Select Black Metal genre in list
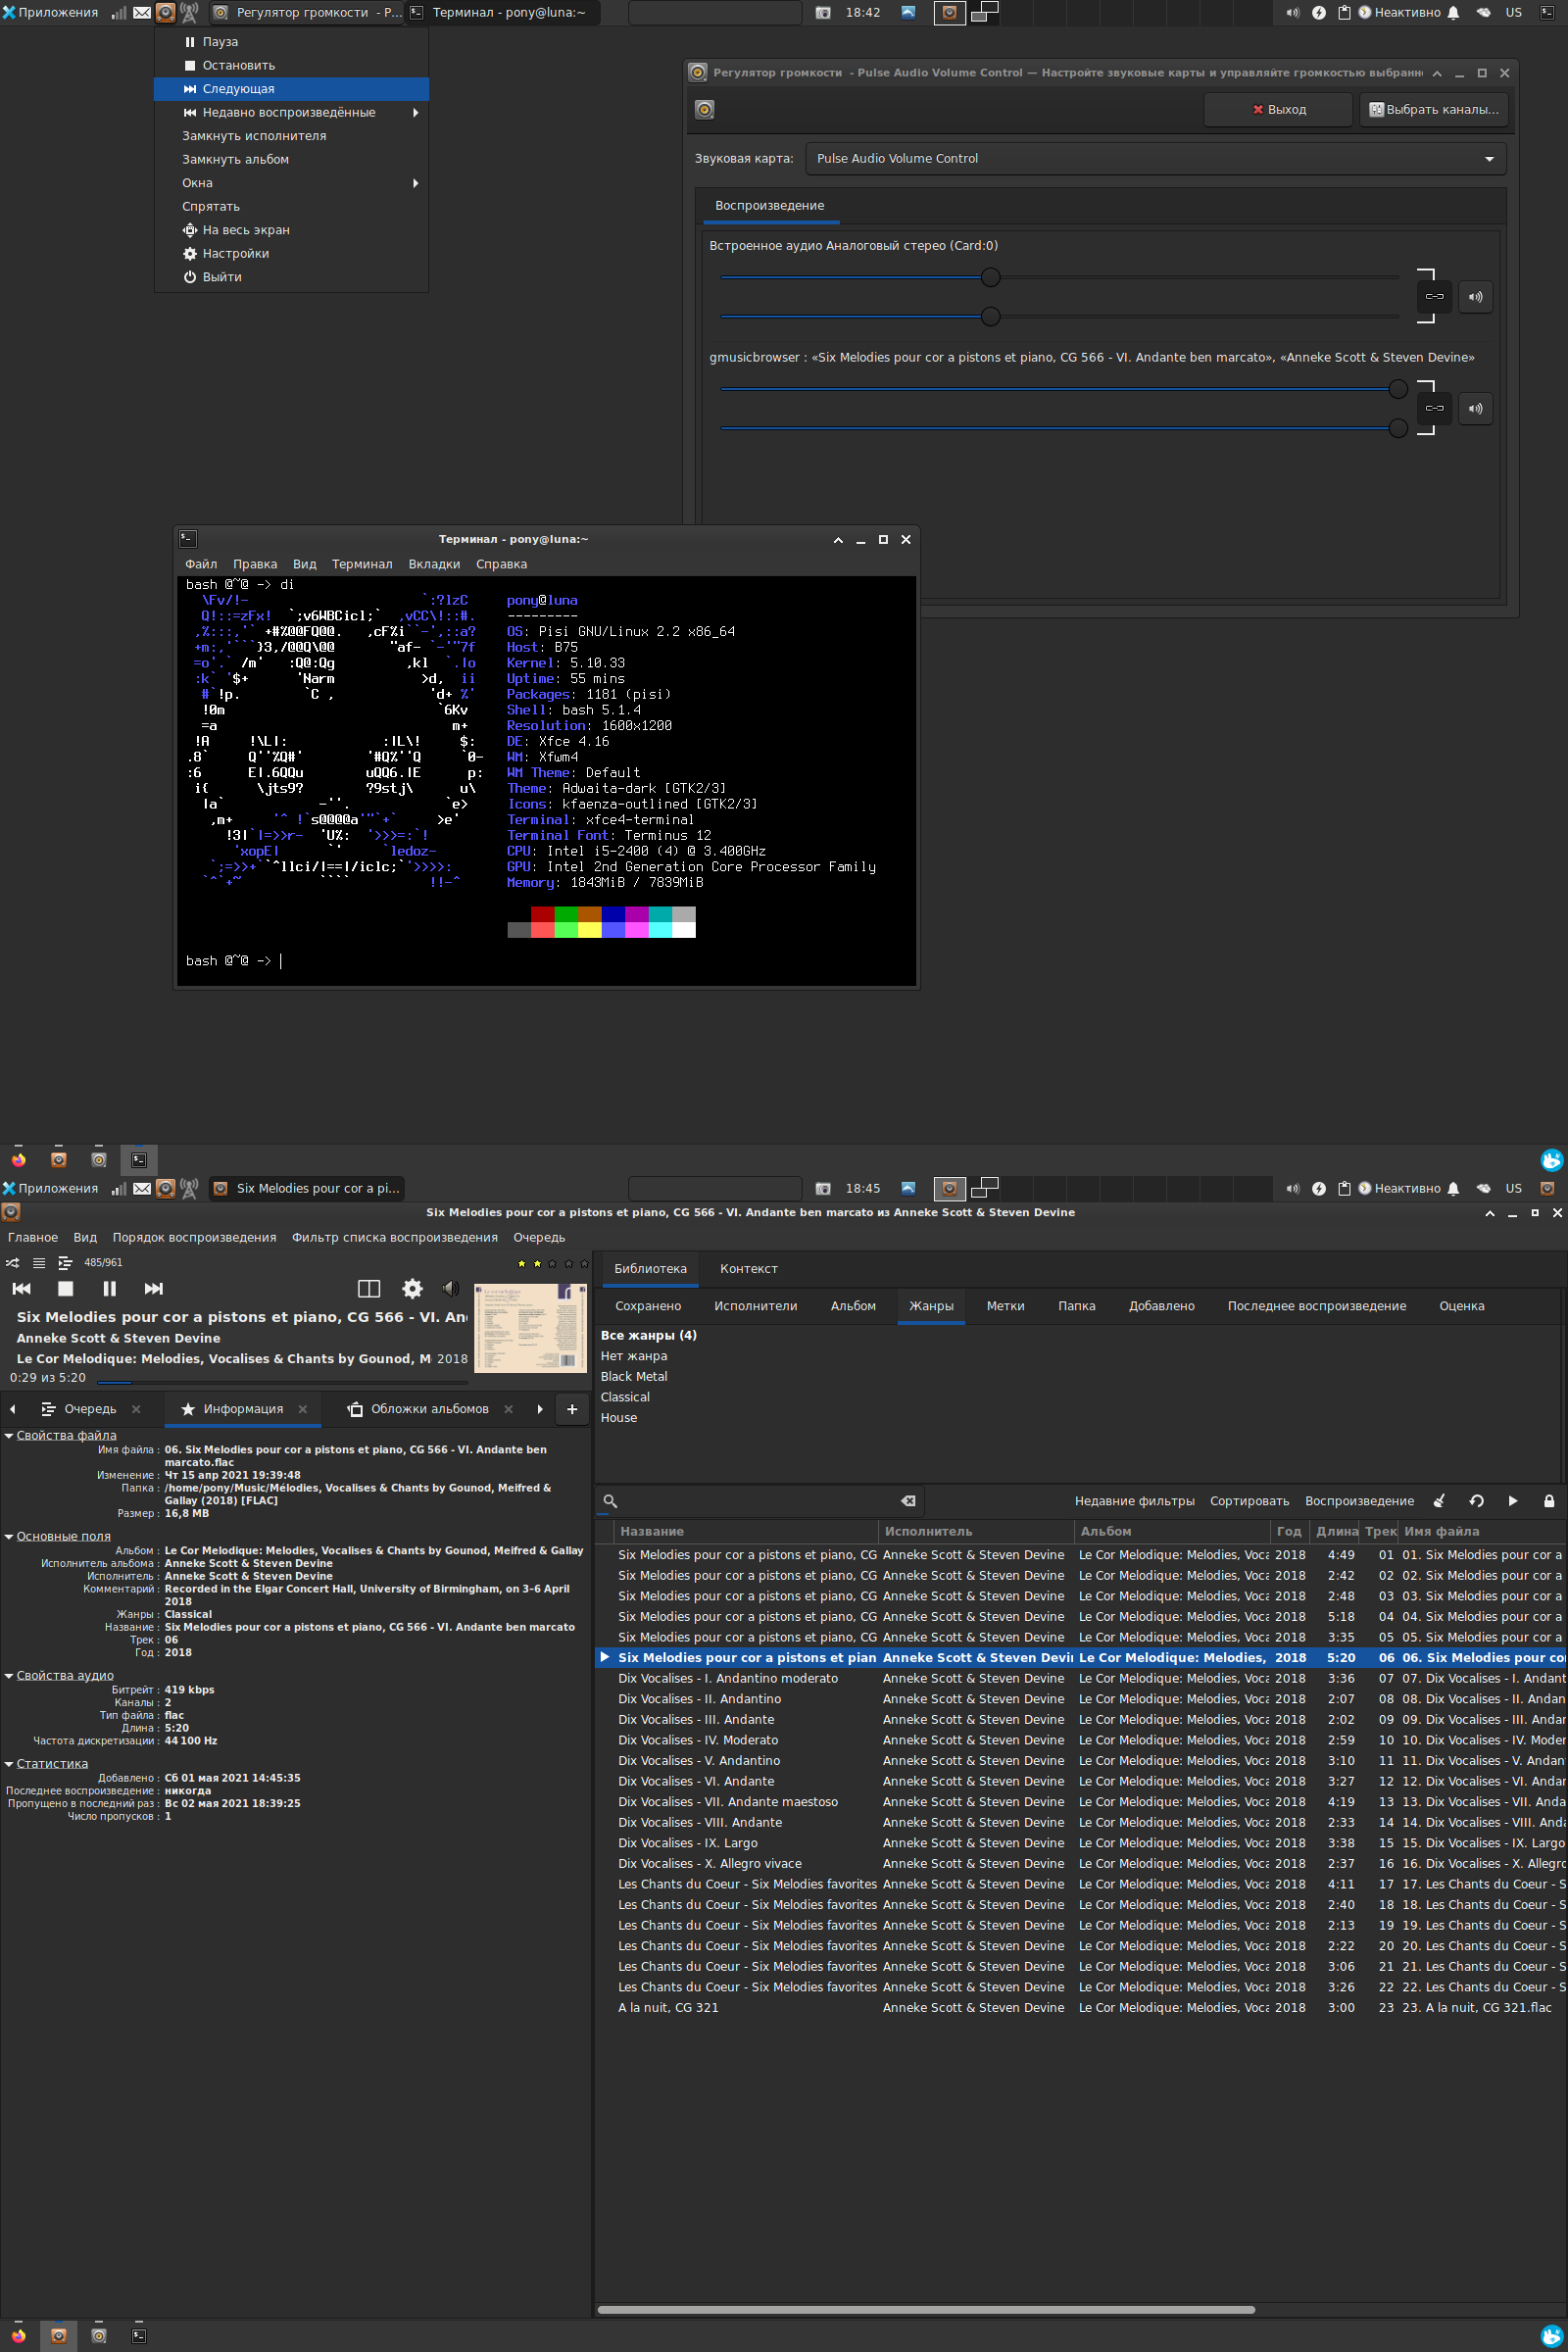The height and width of the screenshot is (2352, 1568). tap(634, 1377)
